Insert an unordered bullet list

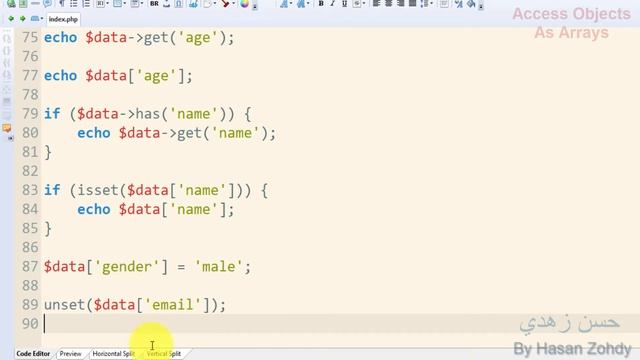coord(74,3)
